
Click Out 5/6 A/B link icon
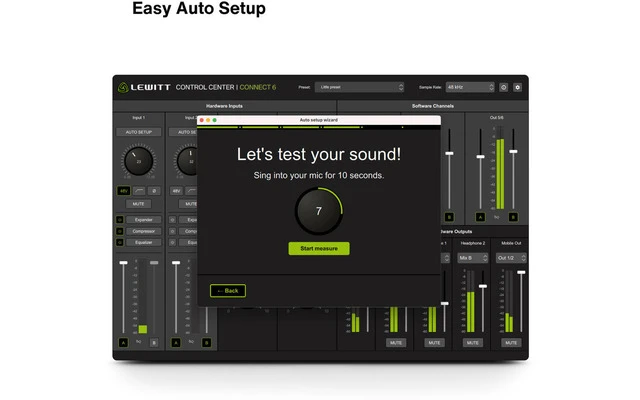pyautogui.click(x=497, y=217)
